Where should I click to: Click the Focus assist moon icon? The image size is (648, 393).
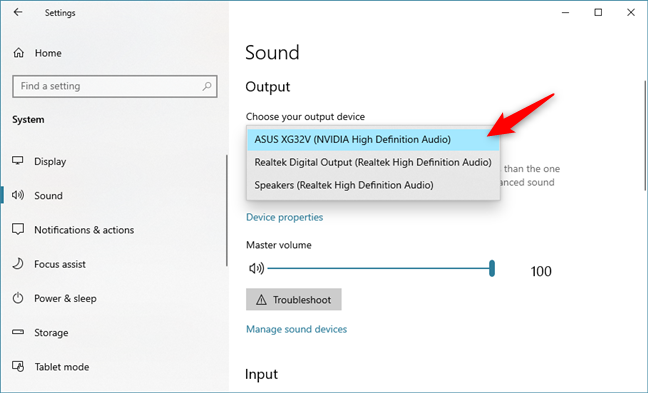coord(18,263)
